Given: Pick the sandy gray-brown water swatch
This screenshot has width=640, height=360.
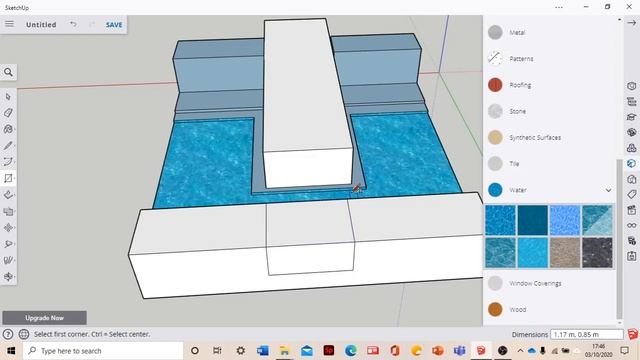Looking at the screenshot, I should coord(565,253).
